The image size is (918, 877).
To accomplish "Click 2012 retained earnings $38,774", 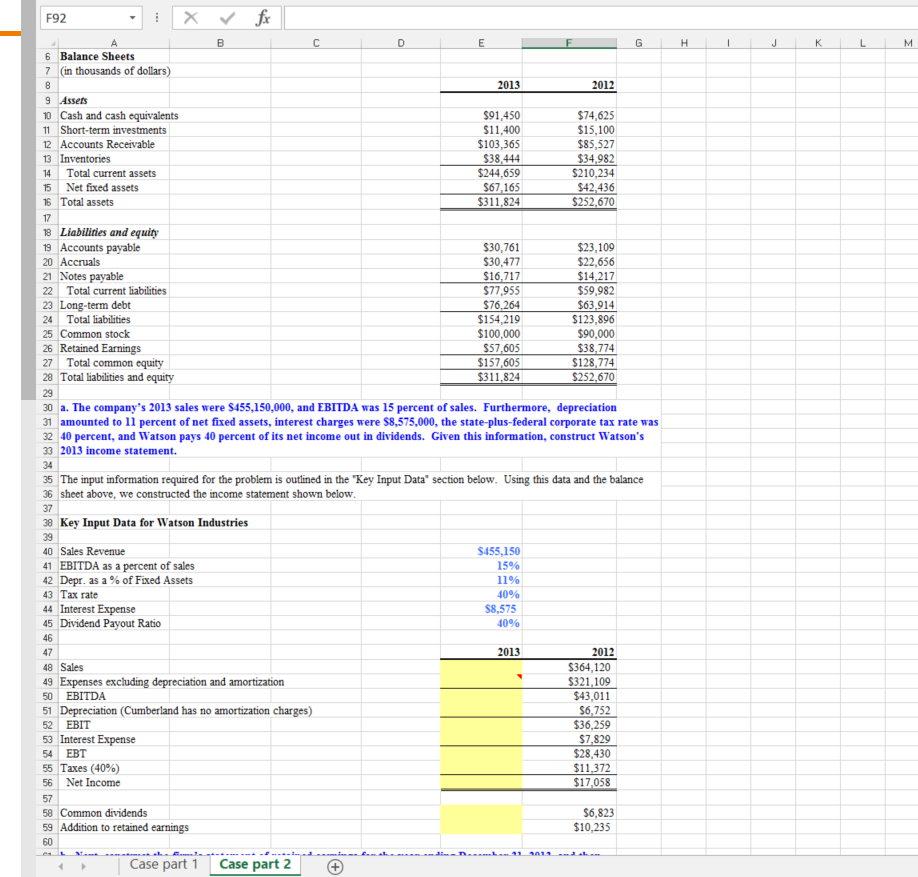I will pos(595,348).
